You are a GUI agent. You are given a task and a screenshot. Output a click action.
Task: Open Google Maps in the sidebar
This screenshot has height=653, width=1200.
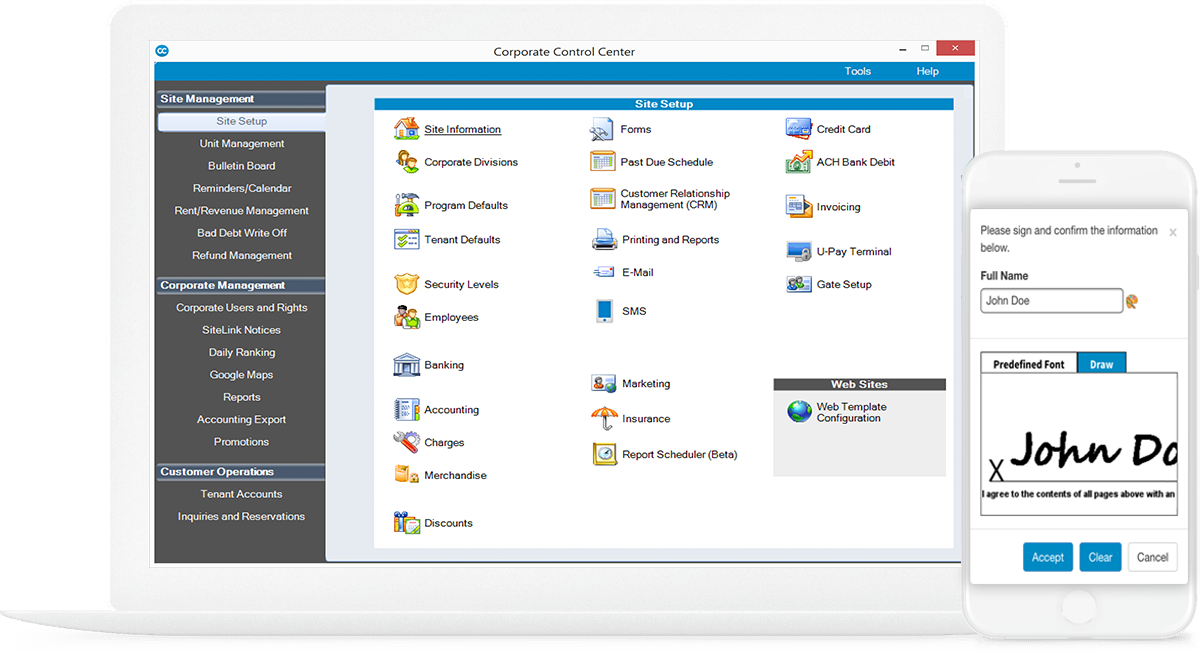[242, 375]
